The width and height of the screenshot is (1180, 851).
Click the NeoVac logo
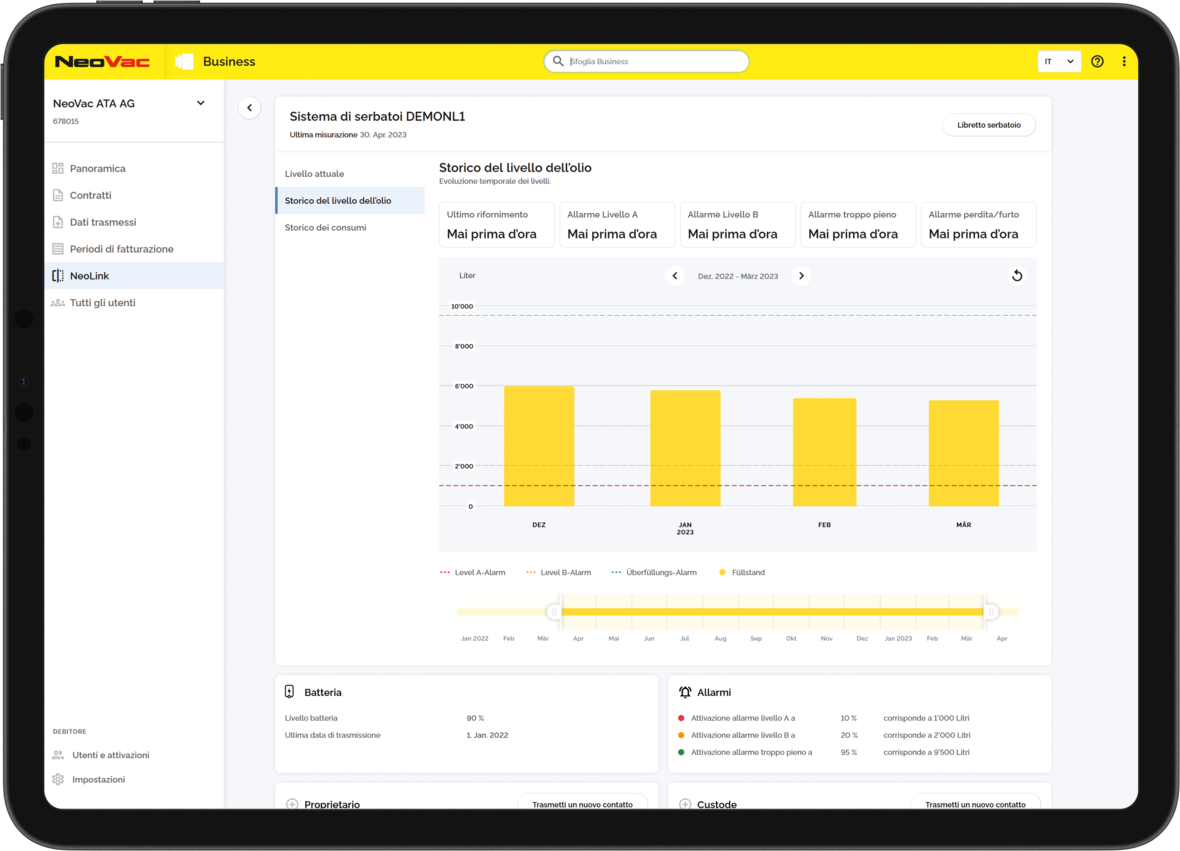point(102,62)
